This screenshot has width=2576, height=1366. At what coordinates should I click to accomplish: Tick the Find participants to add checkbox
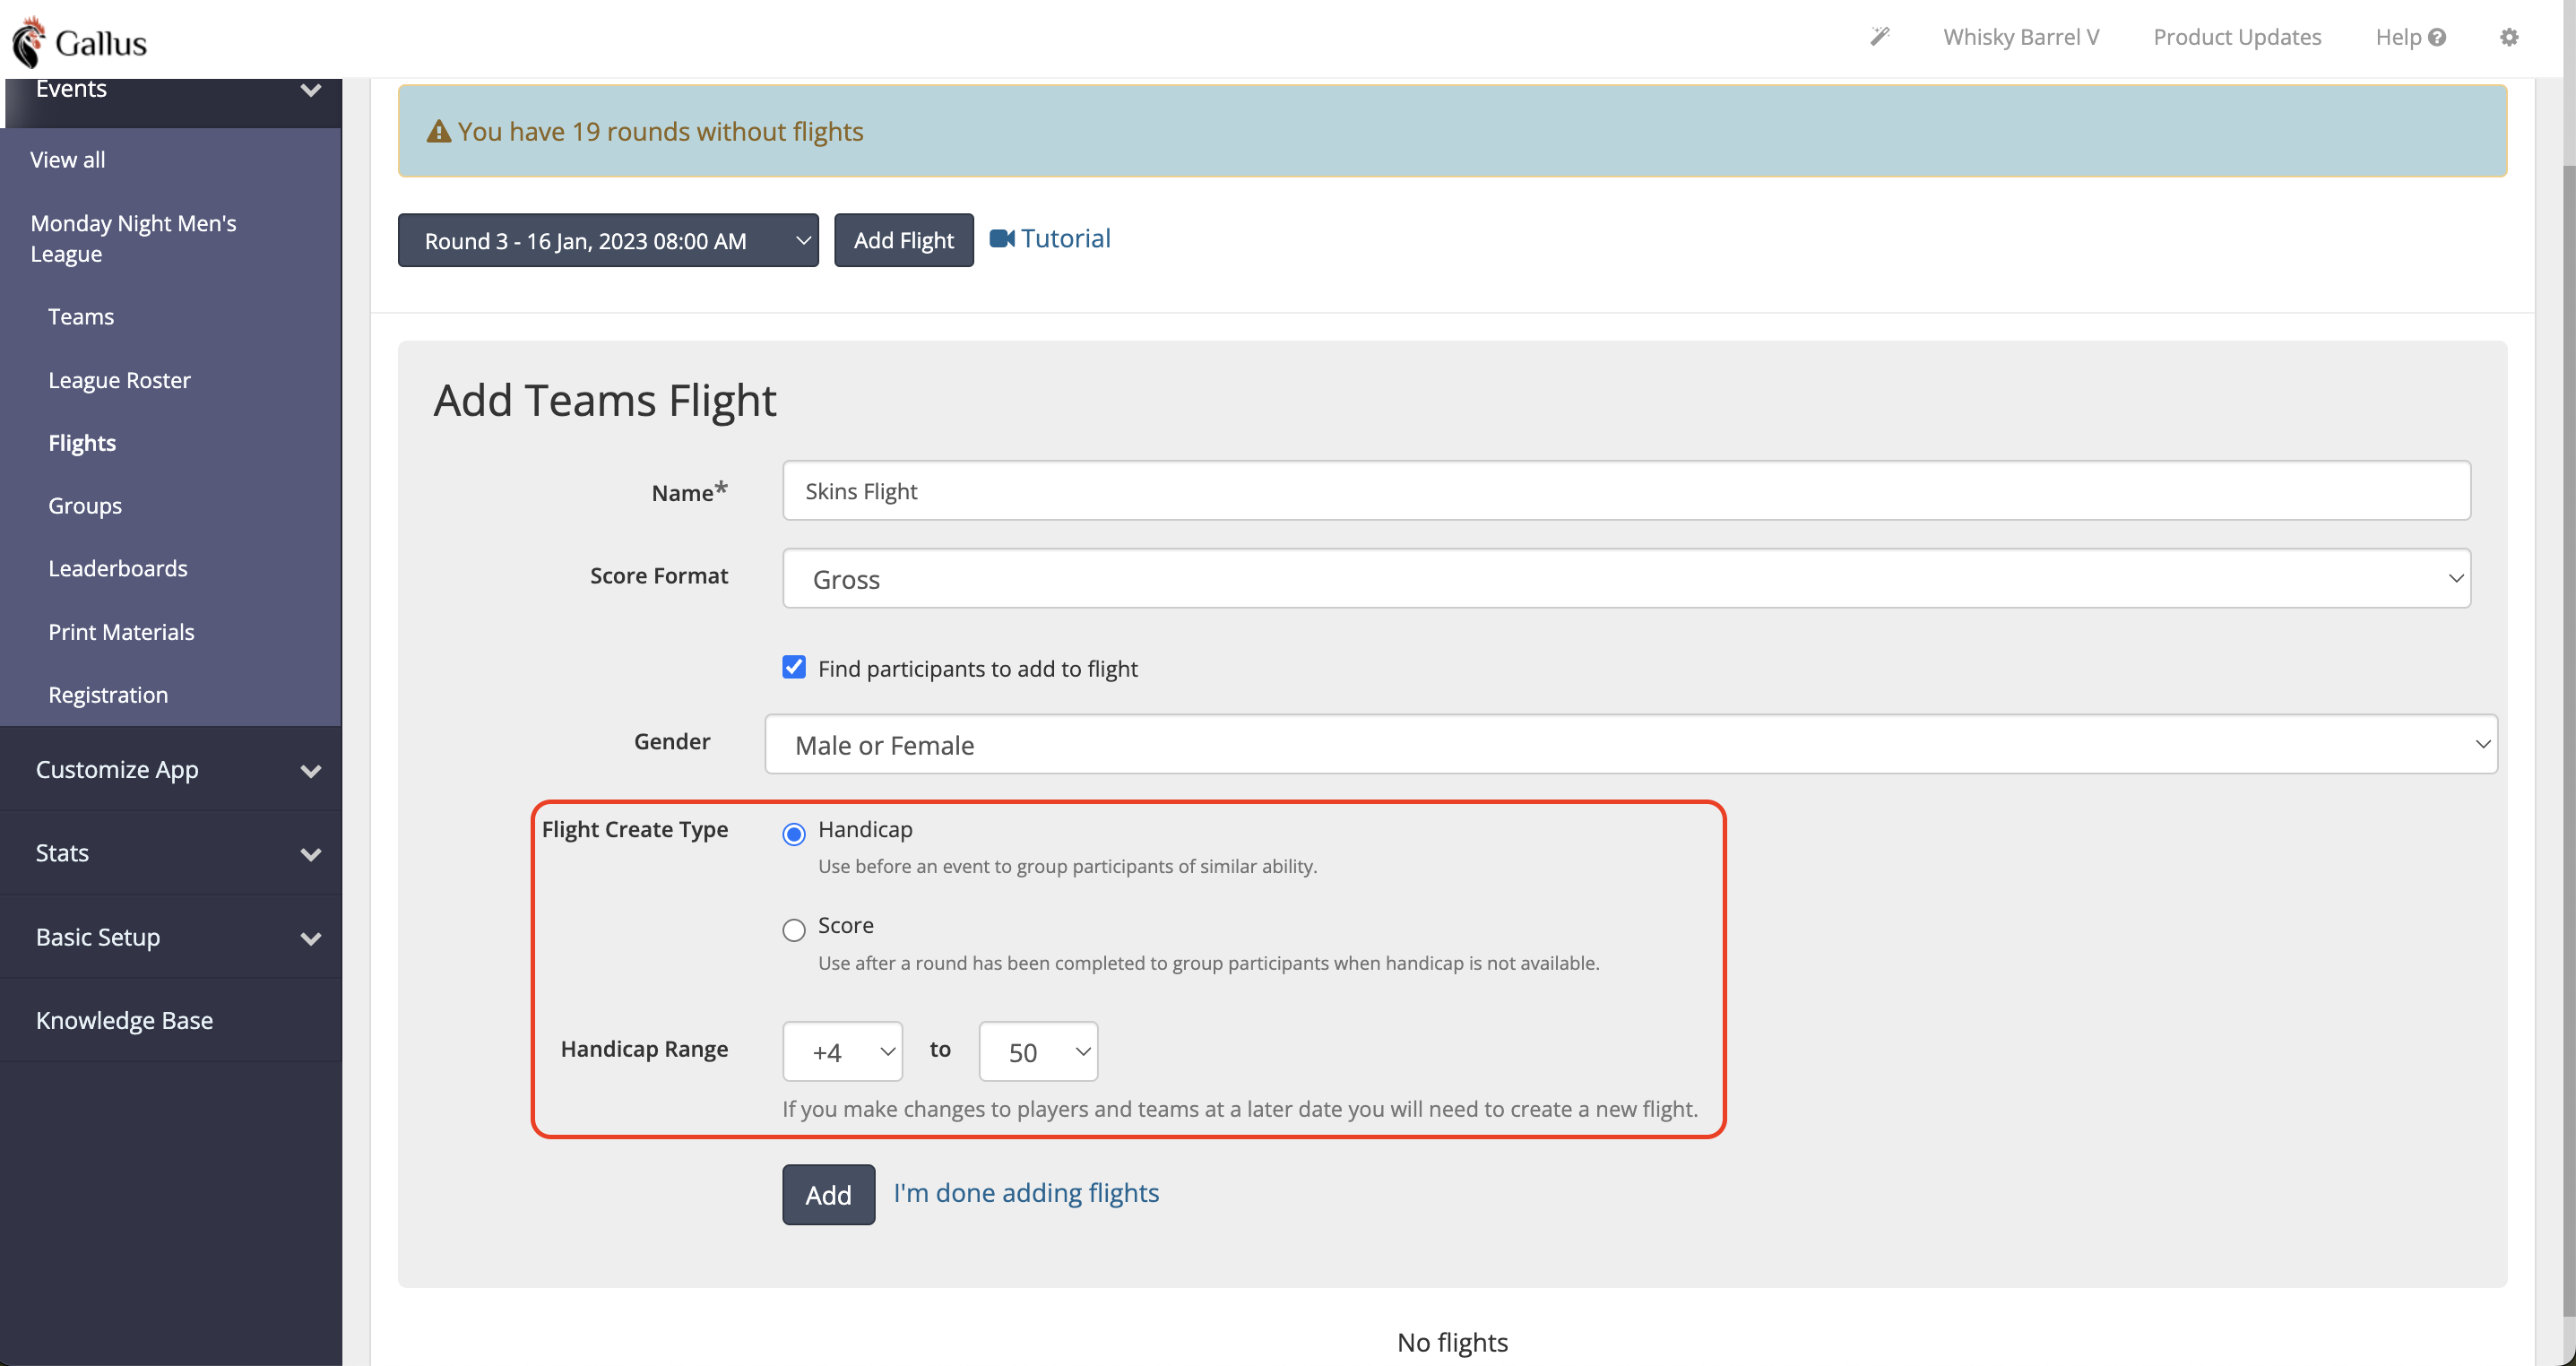coord(794,667)
